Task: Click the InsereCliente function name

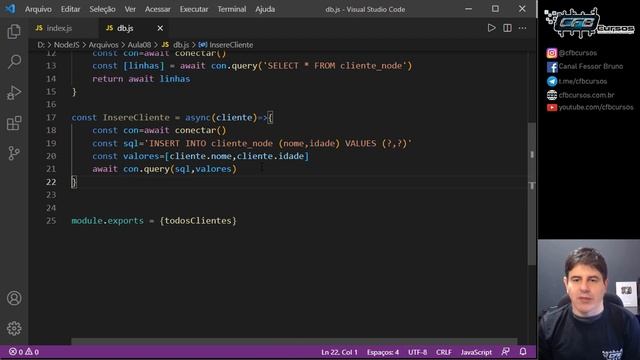Action: [x=136, y=118]
